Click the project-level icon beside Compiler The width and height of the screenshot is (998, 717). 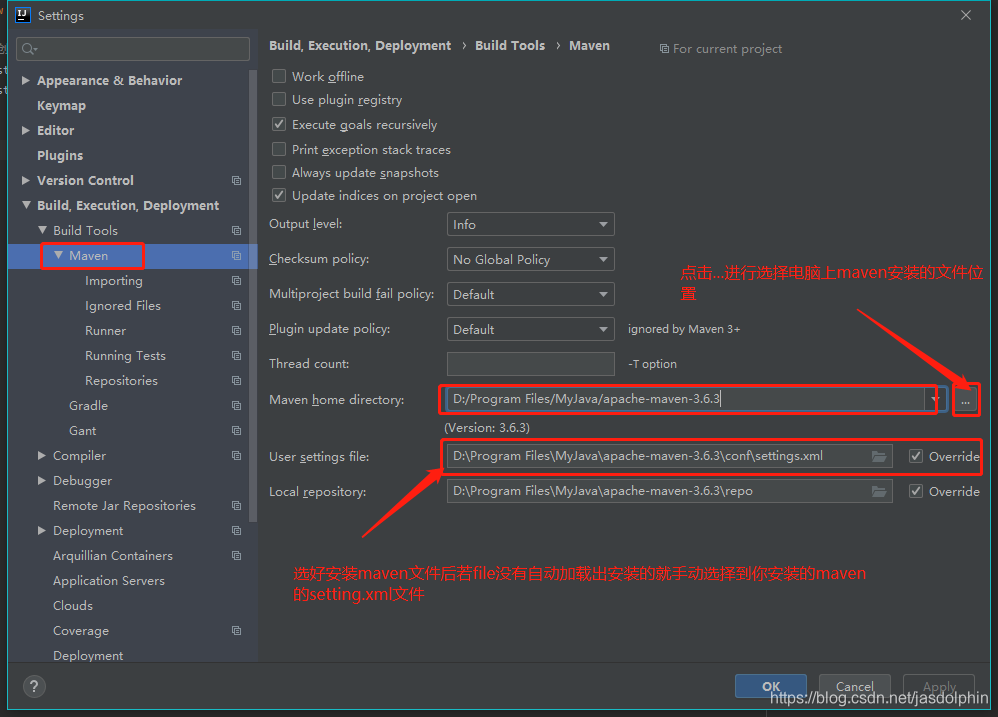(236, 456)
